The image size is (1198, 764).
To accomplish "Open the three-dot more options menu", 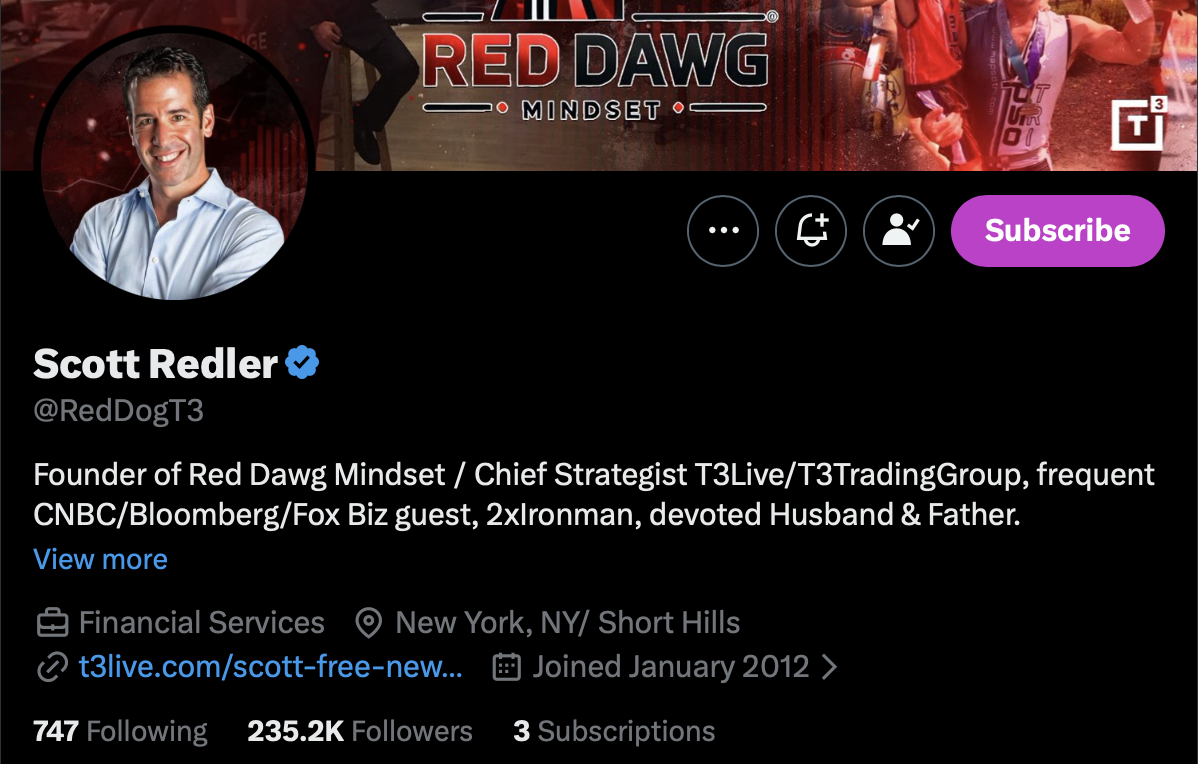I will click(723, 231).
